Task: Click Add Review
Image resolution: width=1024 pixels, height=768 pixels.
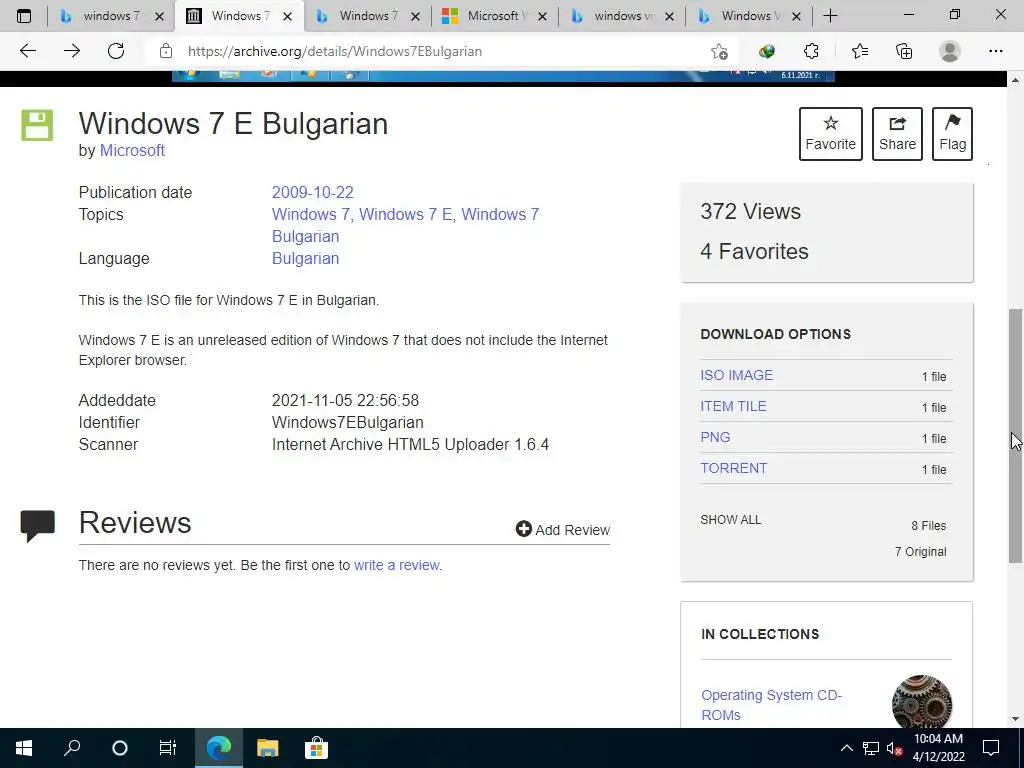Action: [x=563, y=530]
